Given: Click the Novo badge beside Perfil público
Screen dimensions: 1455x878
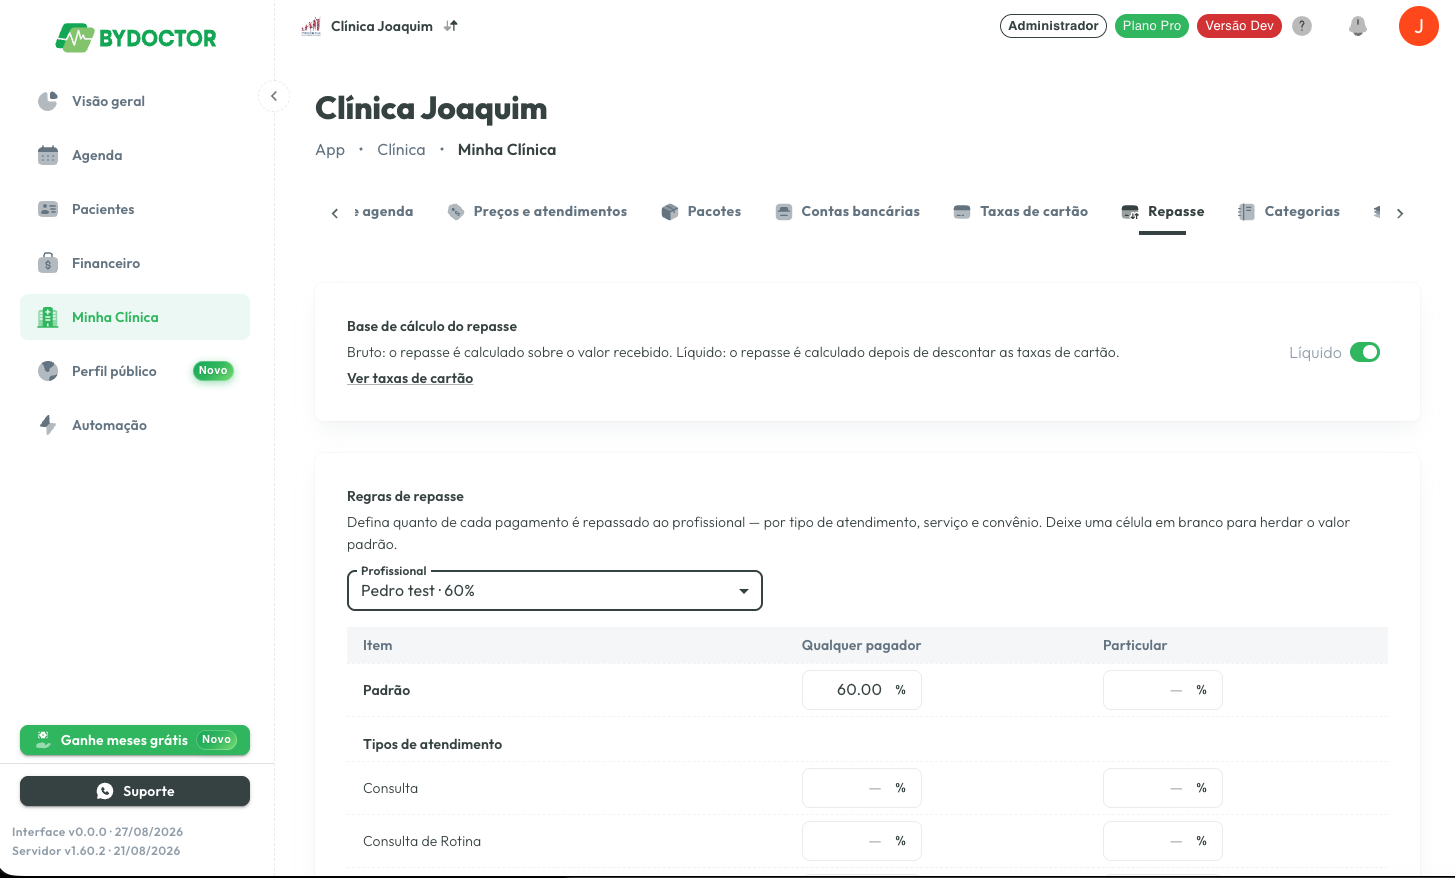Looking at the screenshot, I should coord(213,371).
